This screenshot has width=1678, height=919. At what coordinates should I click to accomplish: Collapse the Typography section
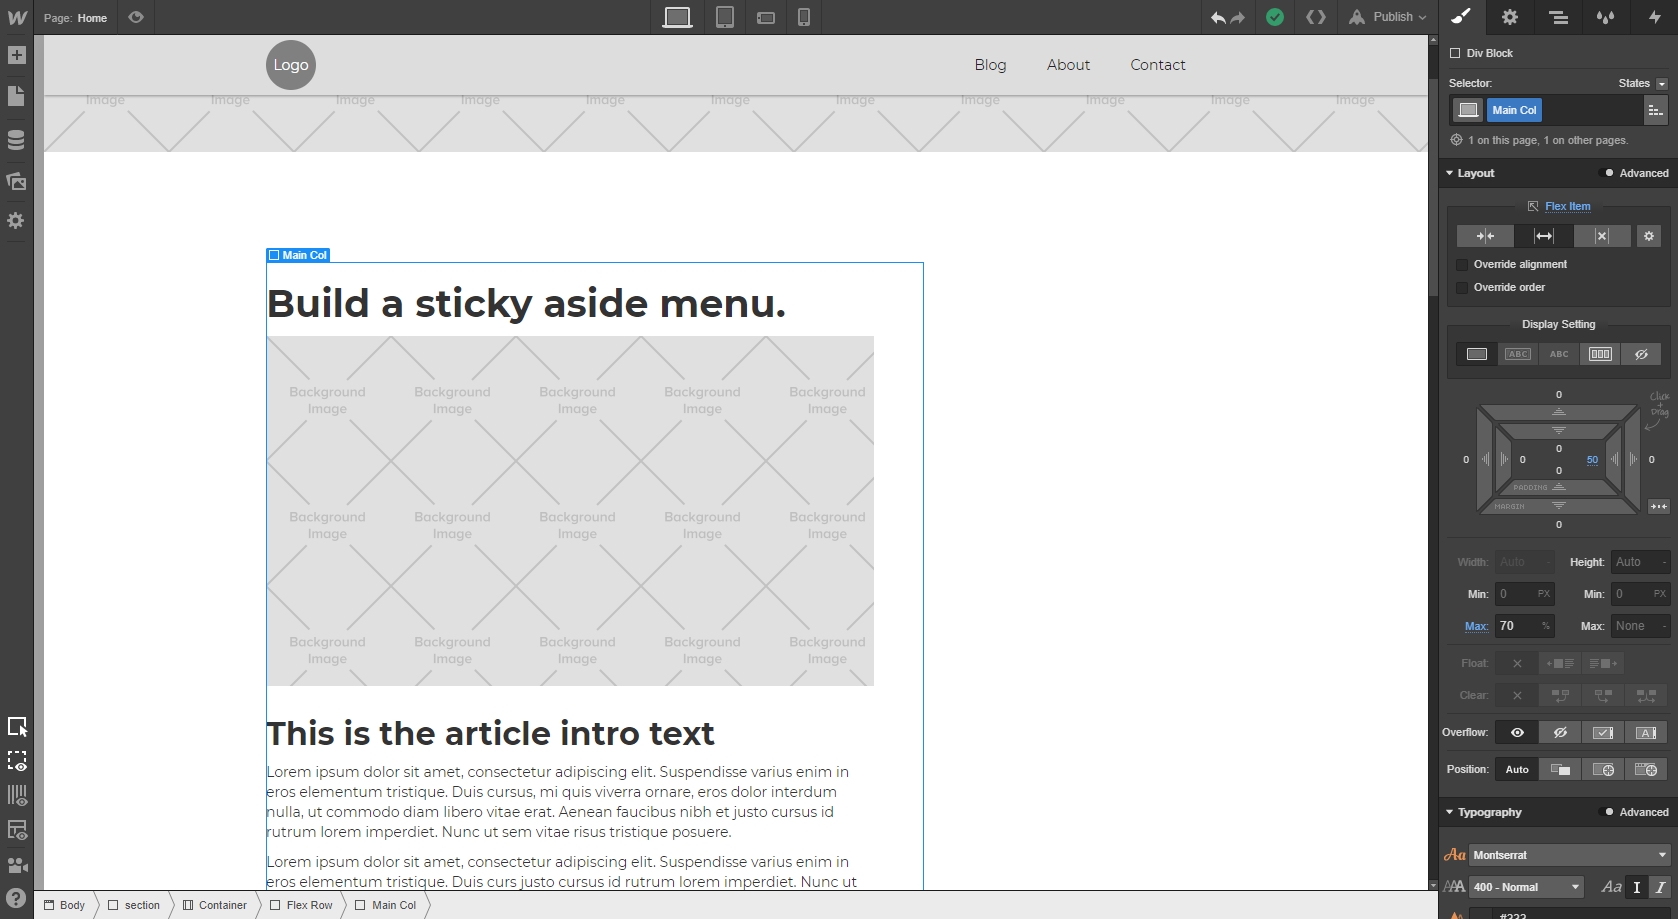pos(1483,812)
